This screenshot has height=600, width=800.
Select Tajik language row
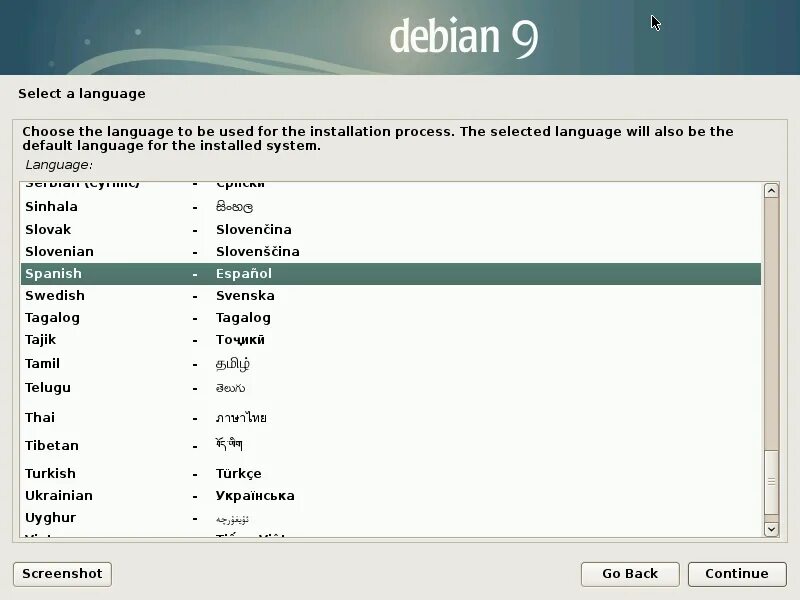point(391,340)
